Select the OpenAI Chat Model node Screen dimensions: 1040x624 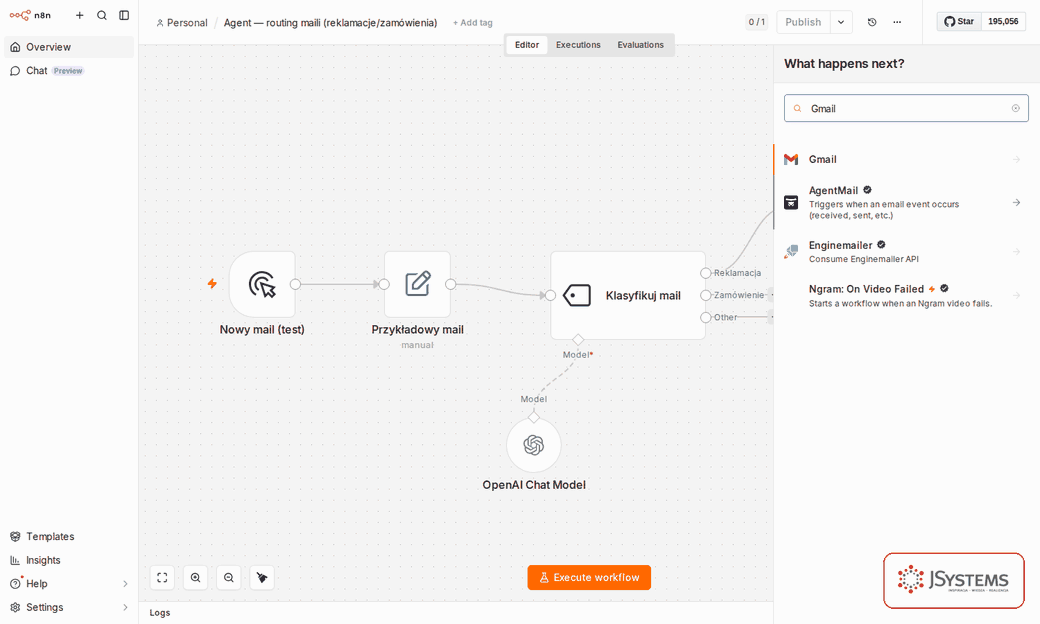point(534,445)
